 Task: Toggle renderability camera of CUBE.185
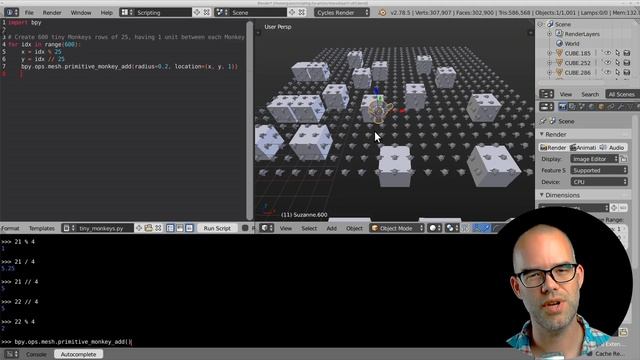click(627, 53)
